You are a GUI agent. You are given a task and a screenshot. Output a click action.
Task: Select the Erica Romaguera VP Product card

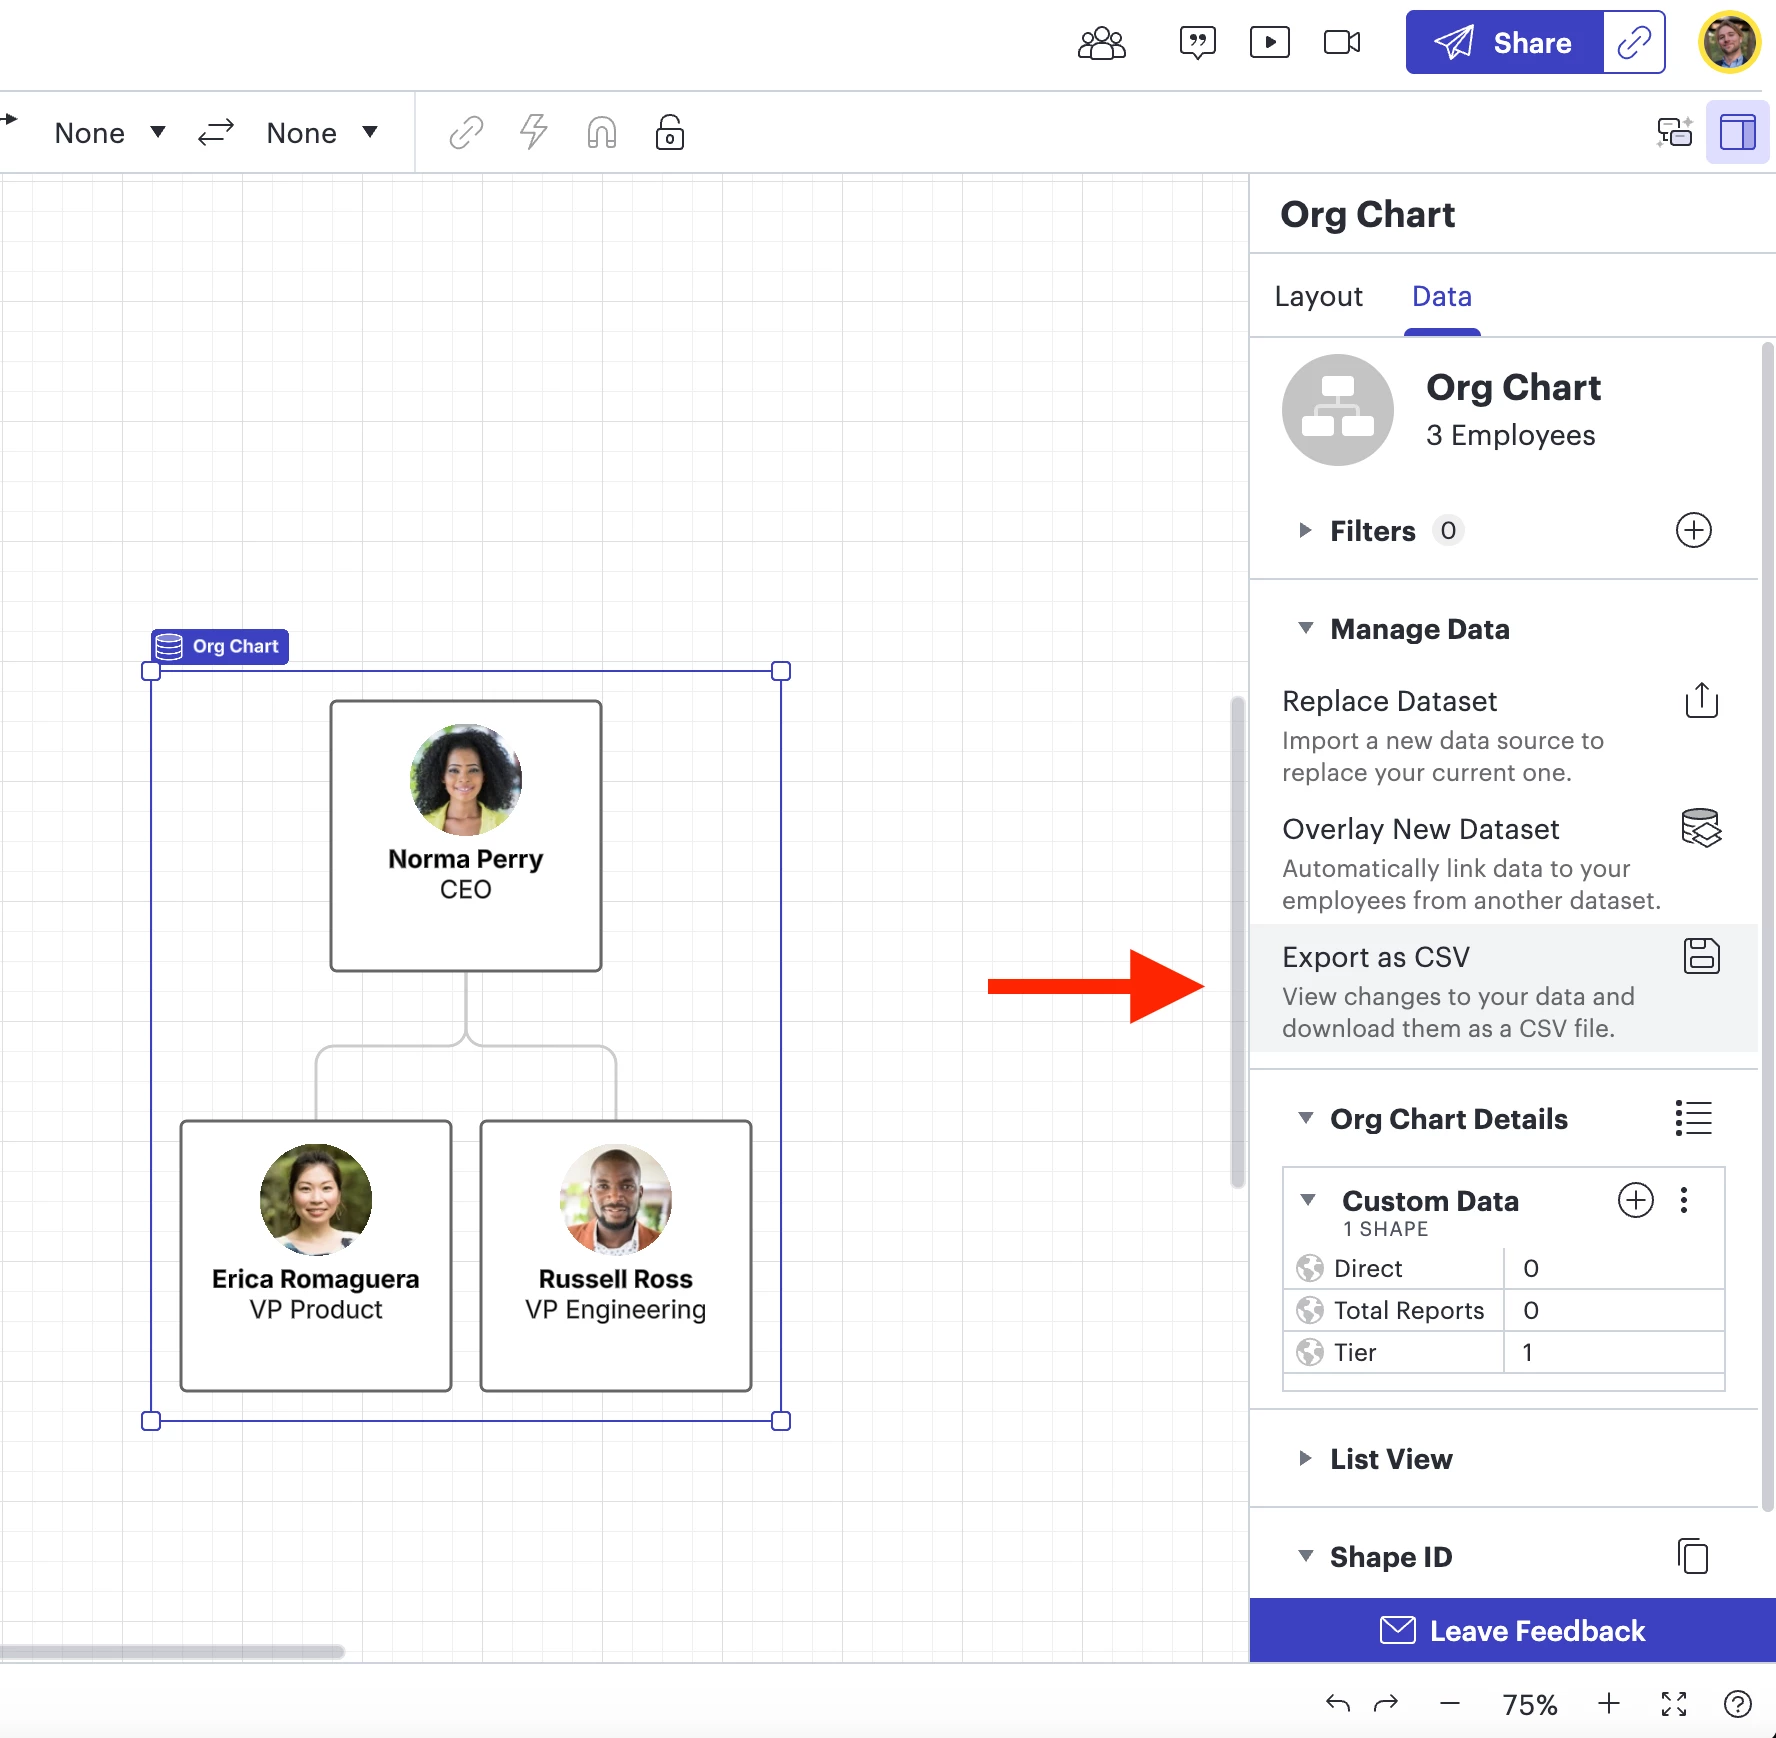pyautogui.click(x=315, y=1255)
